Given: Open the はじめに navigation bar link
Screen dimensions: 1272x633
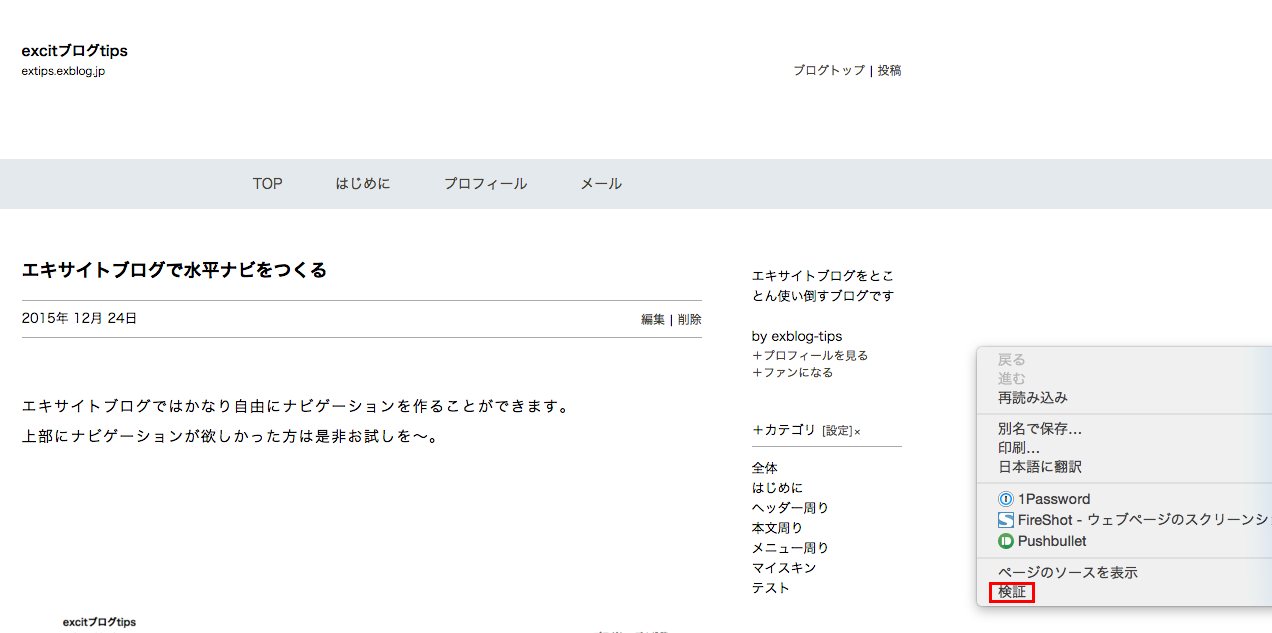Looking at the screenshot, I should [x=363, y=184].
